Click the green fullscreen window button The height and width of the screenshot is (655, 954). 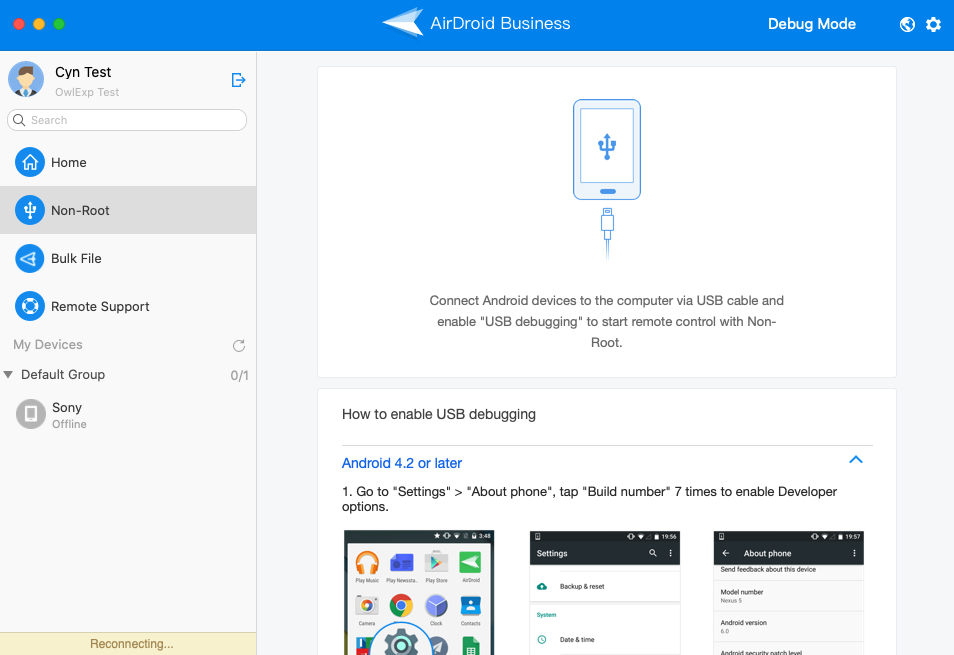pyautogui.click(x=59, y=24)
